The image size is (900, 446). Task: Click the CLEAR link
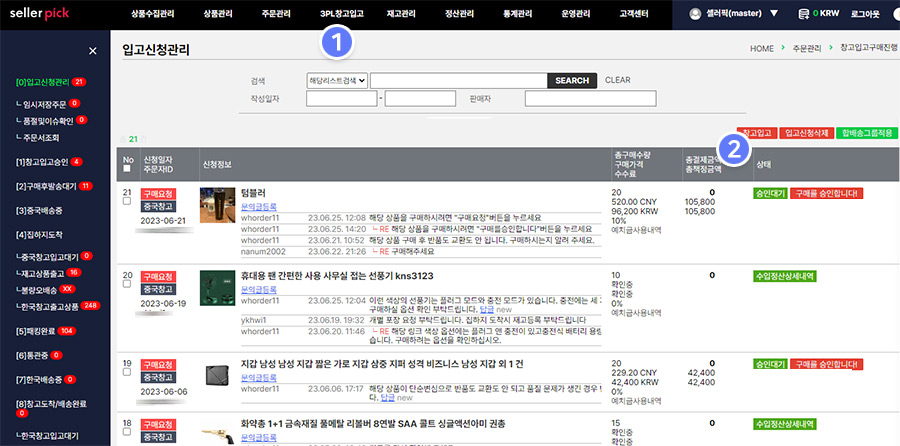click(x=617, y=80)
